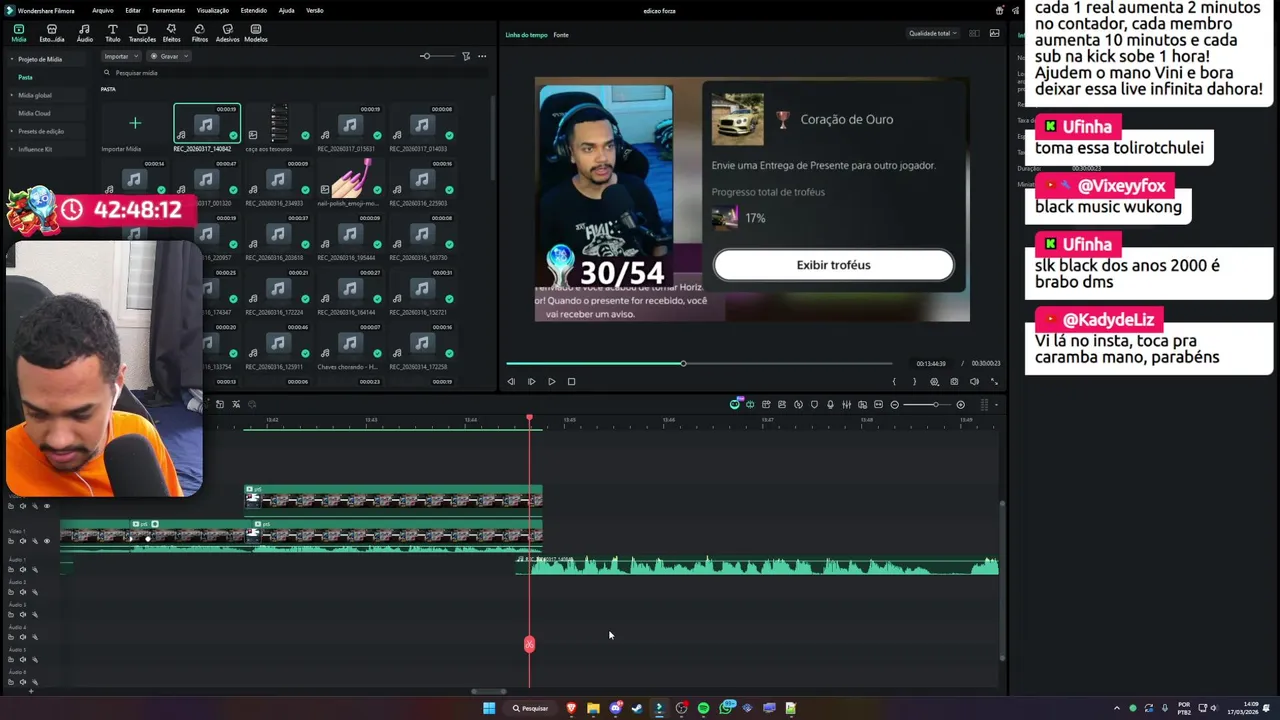The height and width of the screenshot is (720, 1280).
Task: Lock the Vídeo 1 track
Action: click(x=11, y=541)
